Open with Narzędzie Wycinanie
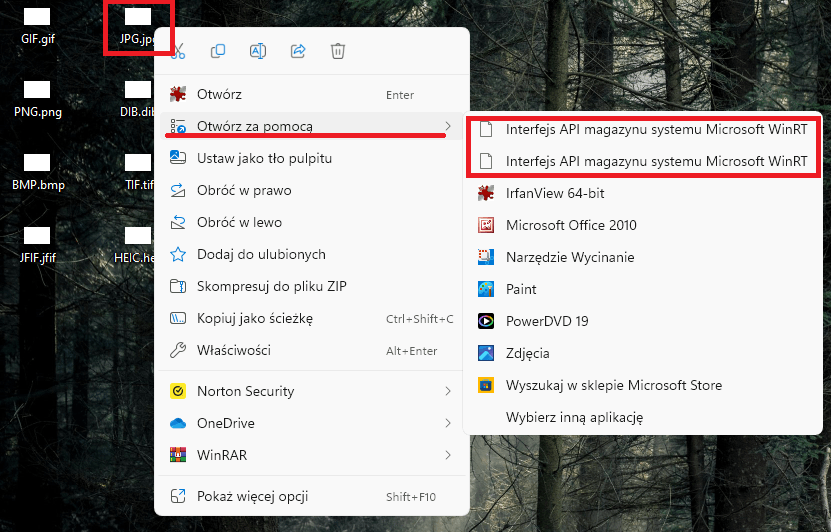831x532 pixels. pyautogui.click(x=643, y=257)
